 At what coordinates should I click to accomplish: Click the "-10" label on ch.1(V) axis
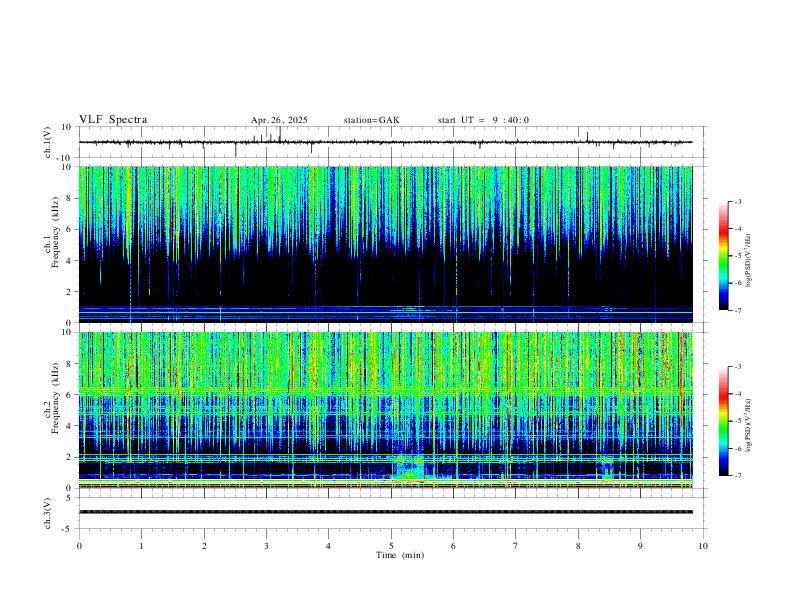[65, 158]
